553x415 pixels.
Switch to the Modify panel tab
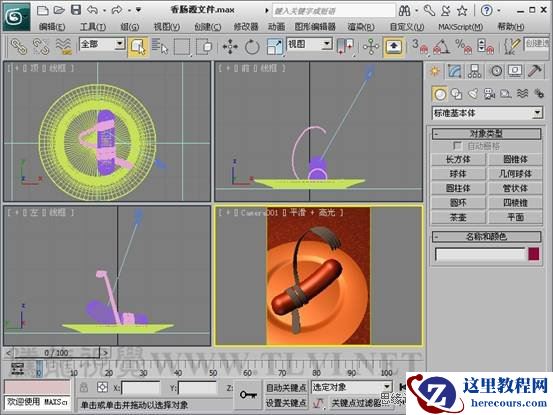454,71
